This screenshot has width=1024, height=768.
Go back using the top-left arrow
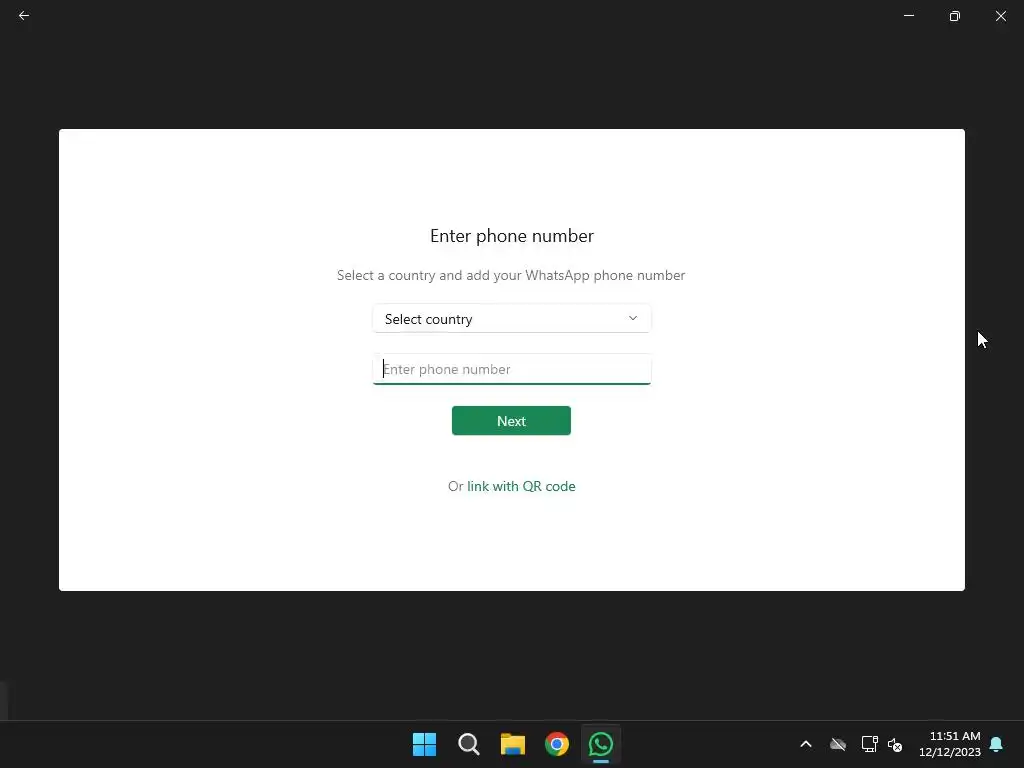[x=24, y=16]
